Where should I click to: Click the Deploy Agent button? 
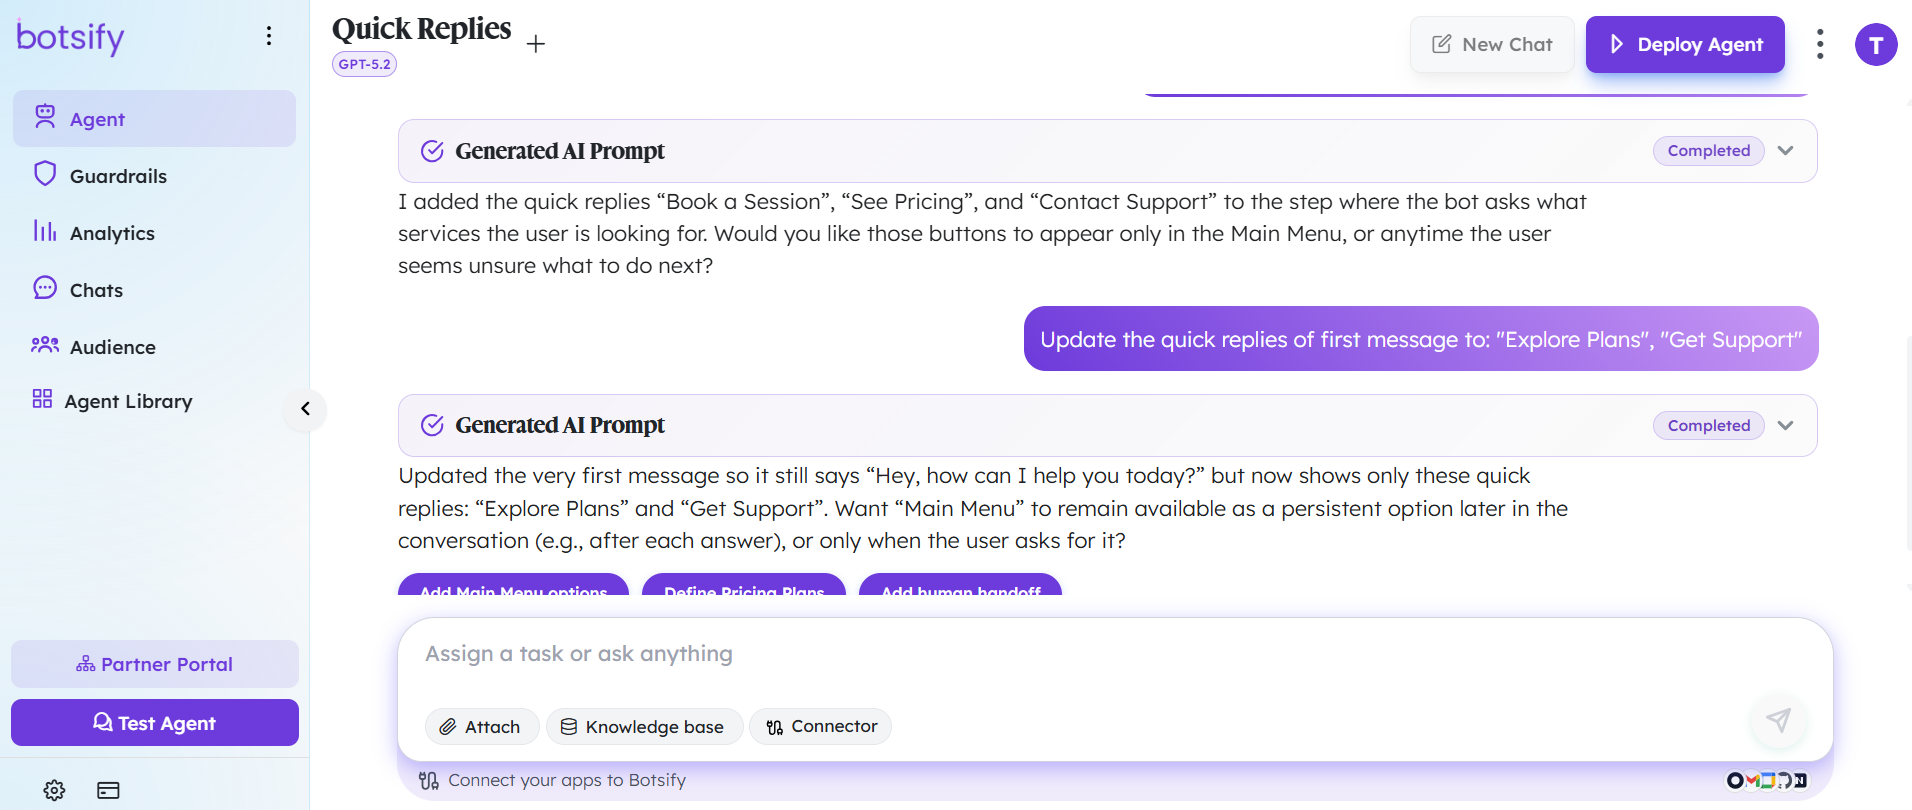pyautogui.click(x=1685, y=45)
